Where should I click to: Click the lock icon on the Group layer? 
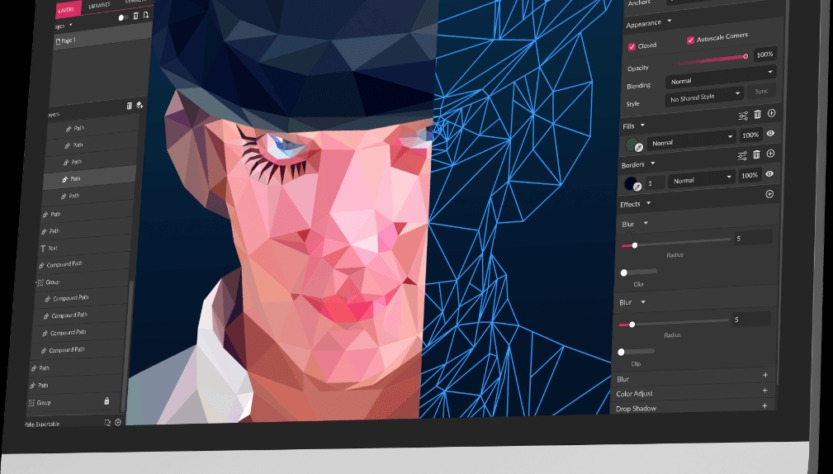[106, 401]
